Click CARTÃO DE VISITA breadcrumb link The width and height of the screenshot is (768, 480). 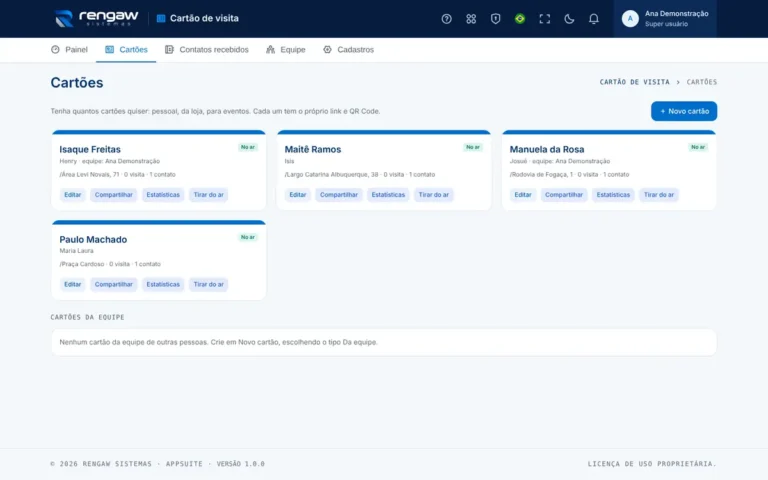coord(634,82)
